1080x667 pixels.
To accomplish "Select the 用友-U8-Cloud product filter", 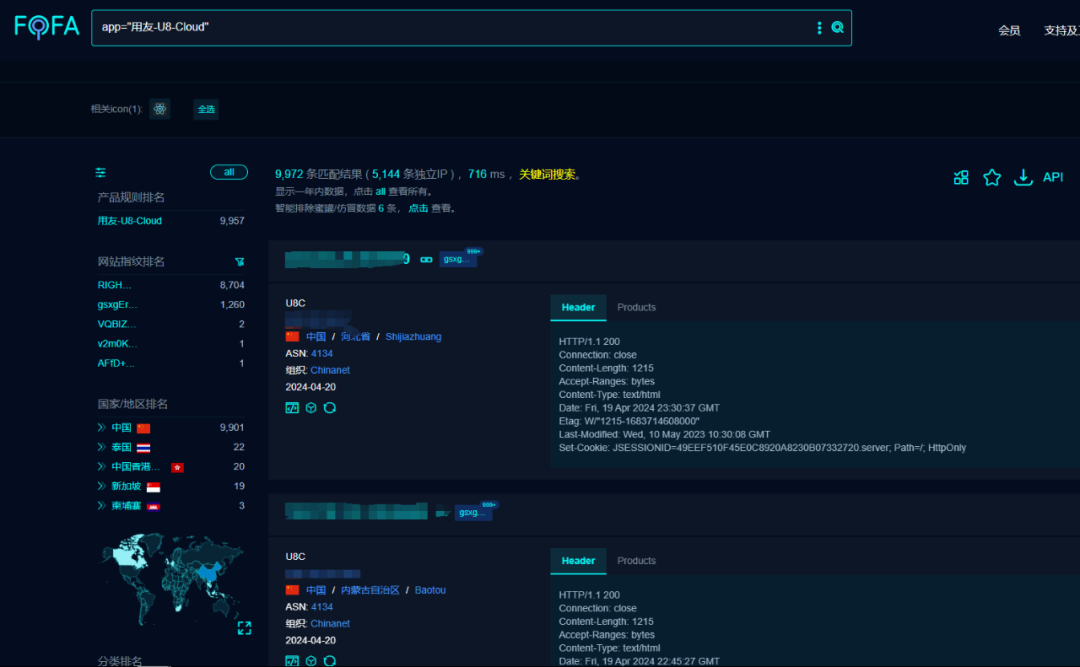I will [x=129, y=220].
